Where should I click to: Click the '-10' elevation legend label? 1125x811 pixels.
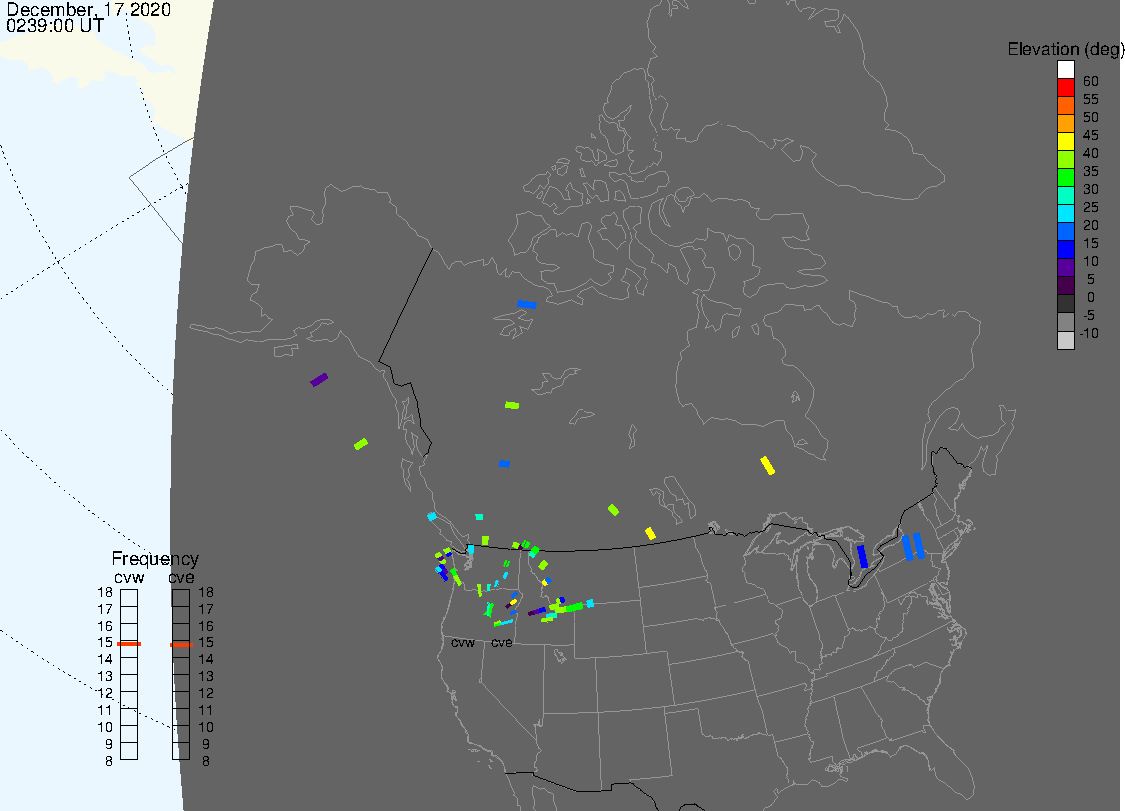[x=1089, y=333]
